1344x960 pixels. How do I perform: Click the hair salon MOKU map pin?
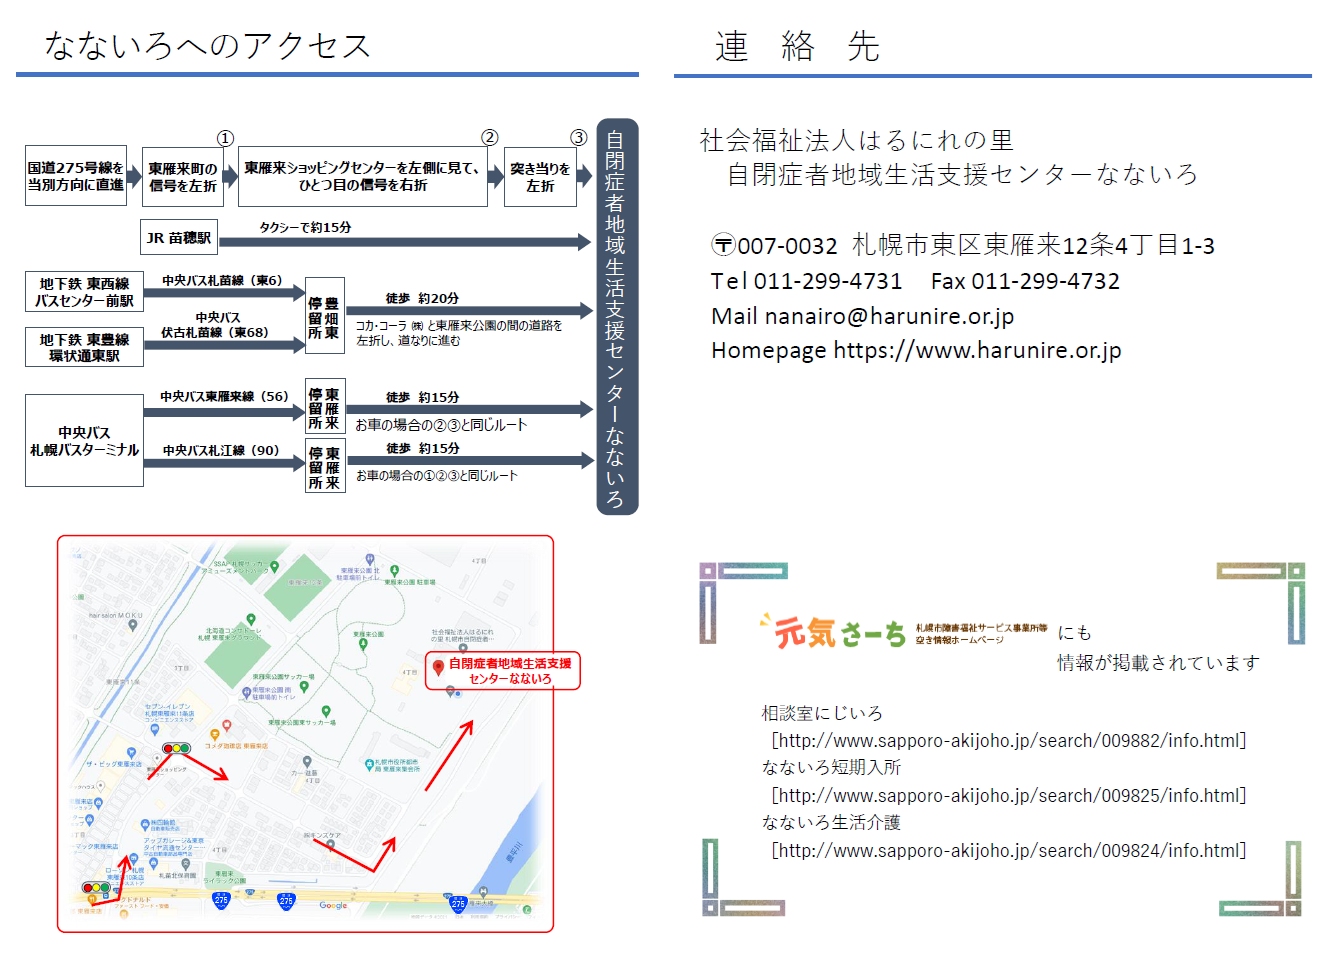coord(133,627)
